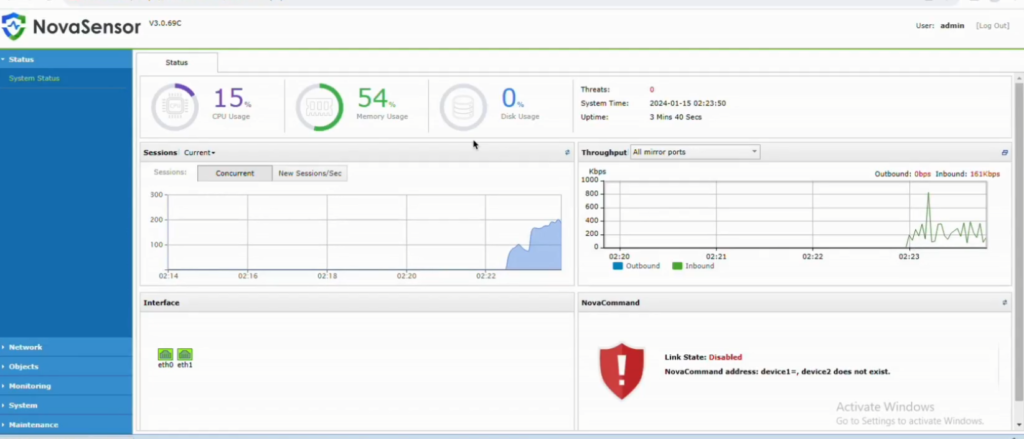1024x439 pixels.
Task: Click the Uptime value 3 Mins 40 Secs
Action: pyautogui.click(x=676, y=117)
